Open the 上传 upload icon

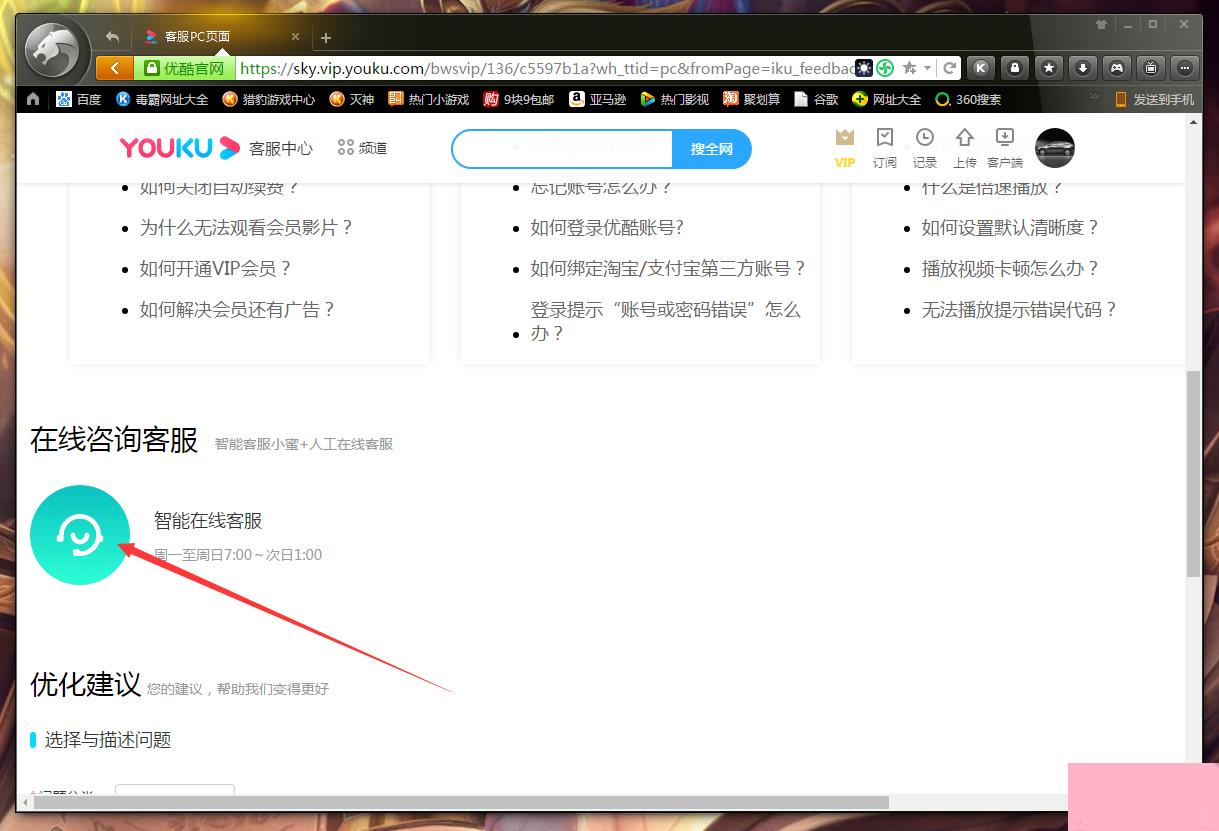click(x=965, y=147)
